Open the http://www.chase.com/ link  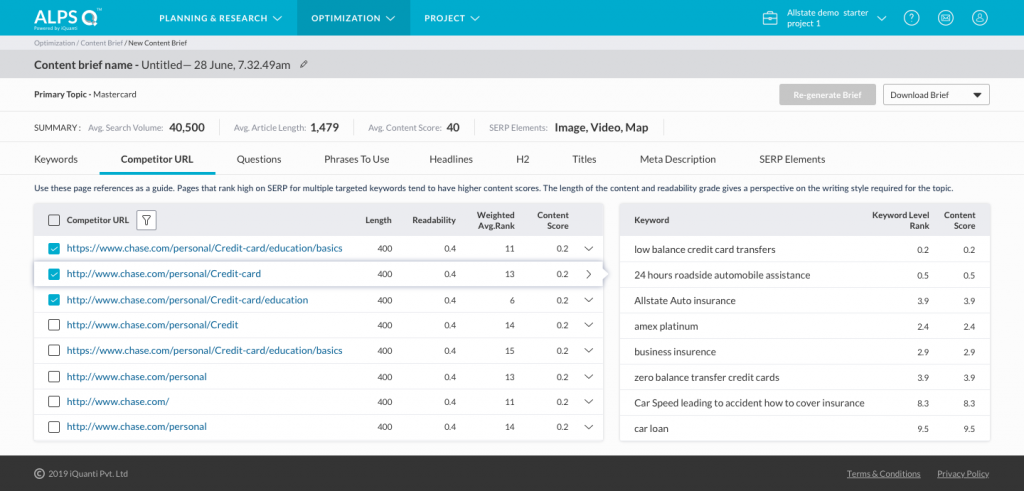118,402
